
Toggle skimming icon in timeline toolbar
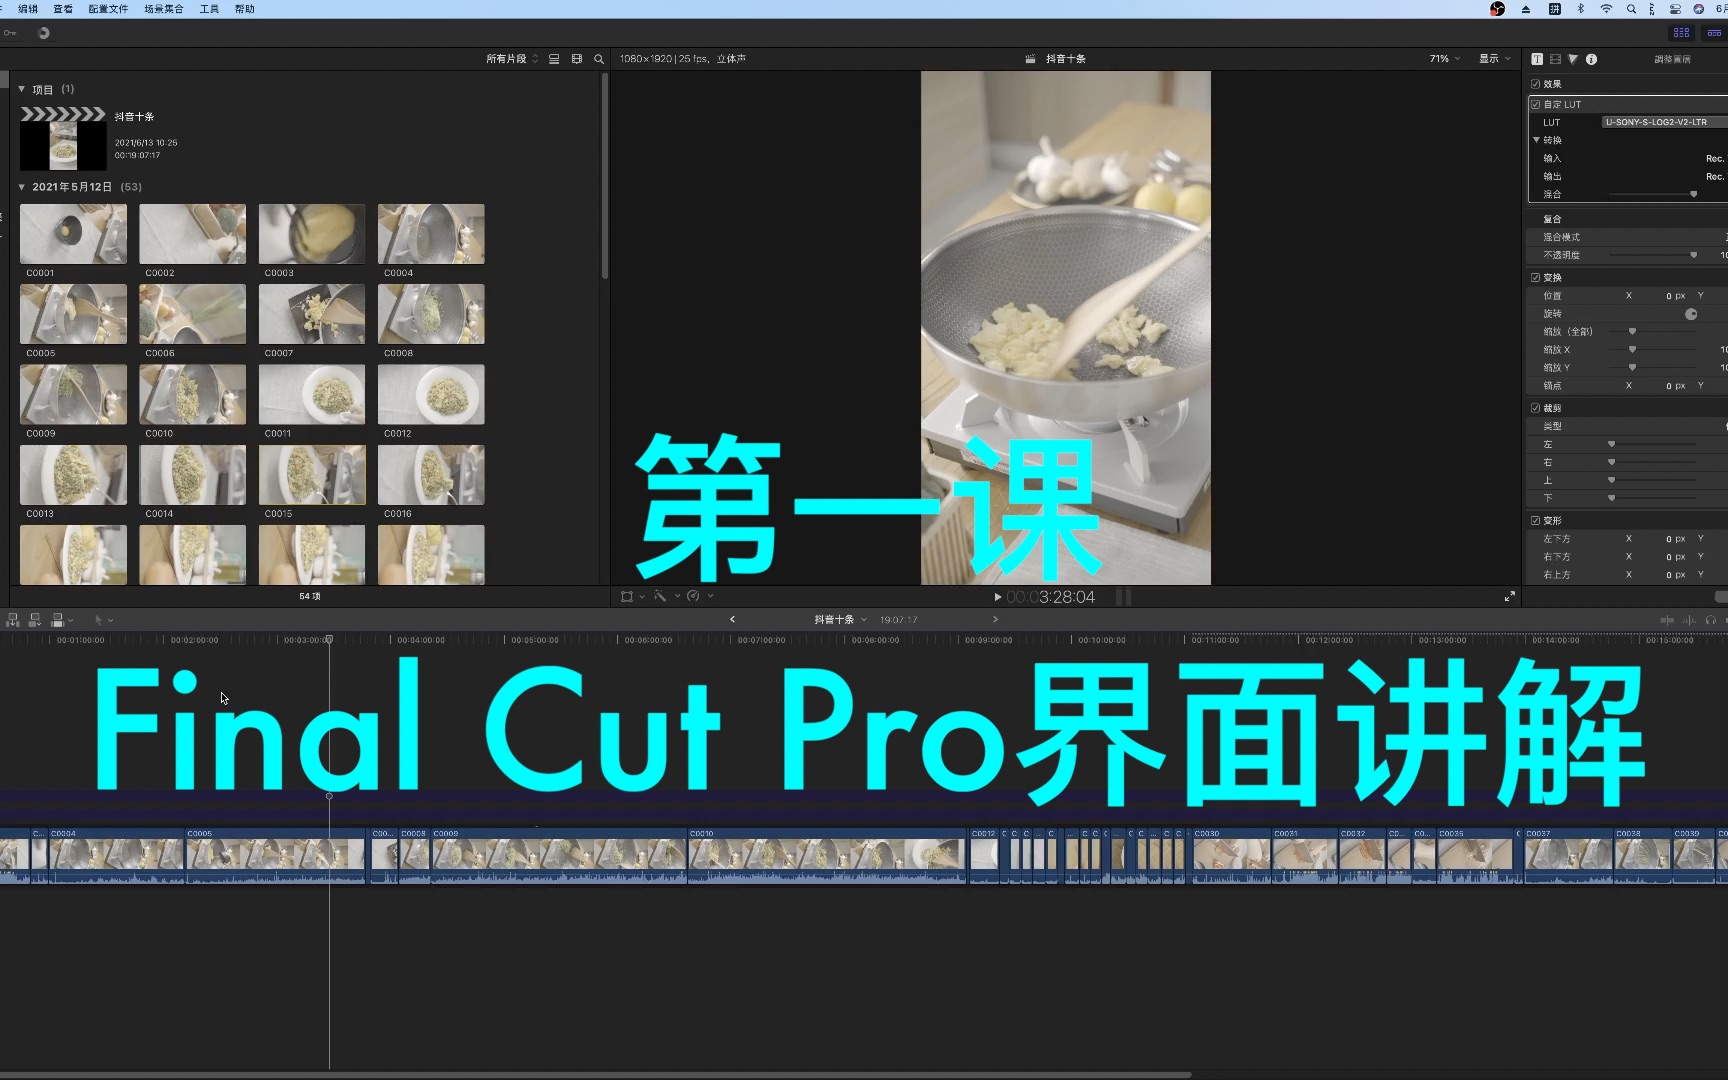pyautogui.click(x=1667, y=620)
